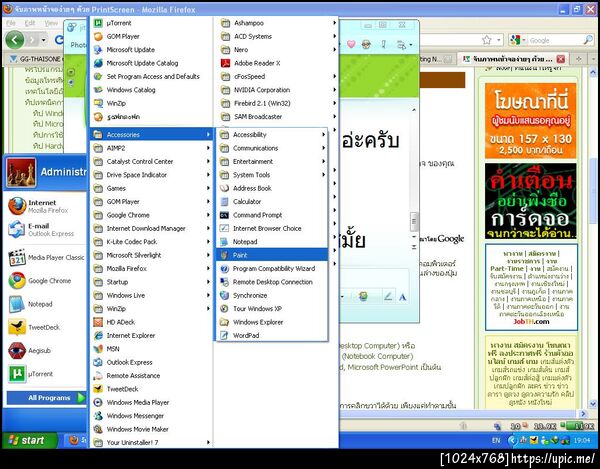Expand the NVIDIA Corporation folder

(x=278, y=90)
